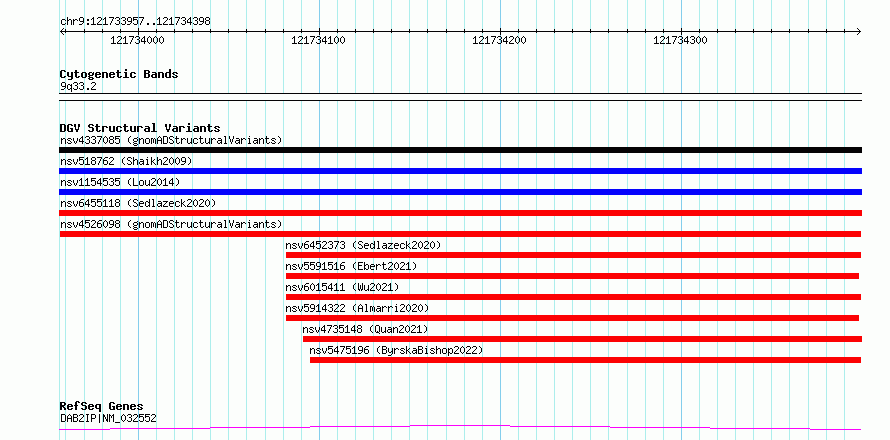This screenshot has height=440, width=890.
Task: Open variant nsv5591516 (Ebert2021) label
Action: [x=351, y=266]
